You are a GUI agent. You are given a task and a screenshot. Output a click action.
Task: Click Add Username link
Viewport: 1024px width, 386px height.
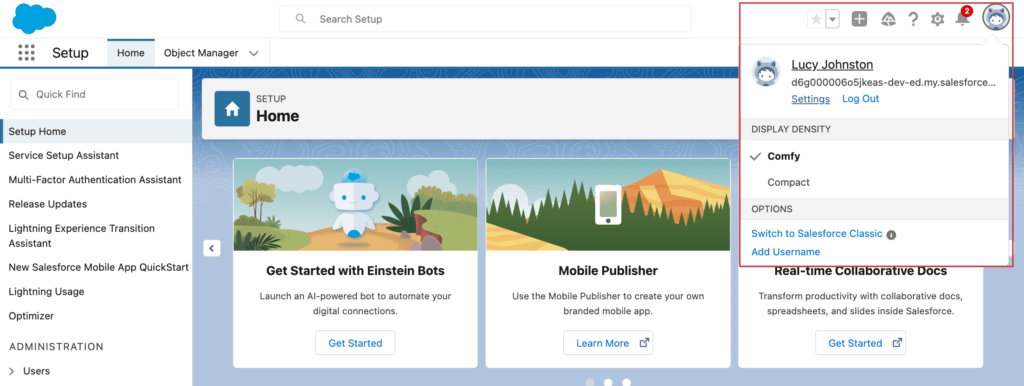(x=786, y=251)
